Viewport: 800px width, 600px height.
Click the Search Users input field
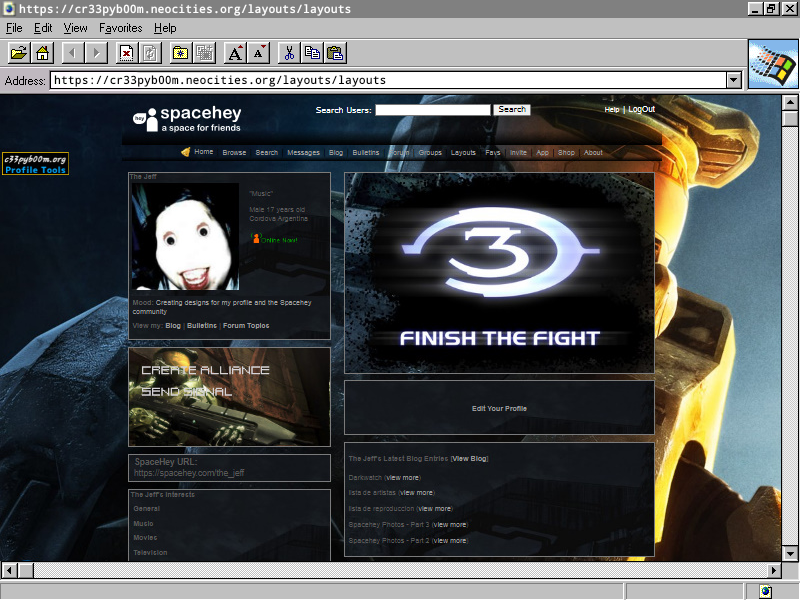[433, 110]
